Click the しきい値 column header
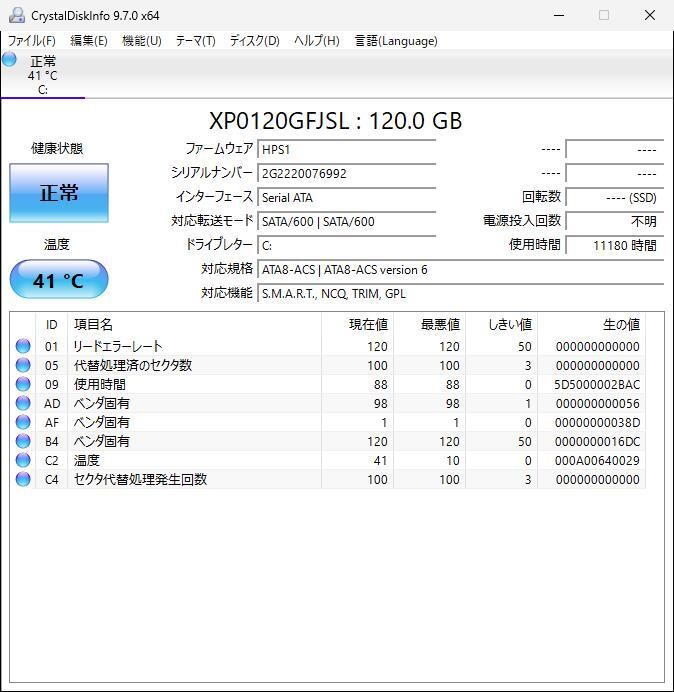 pyautogui.click(x=501, y=325)
